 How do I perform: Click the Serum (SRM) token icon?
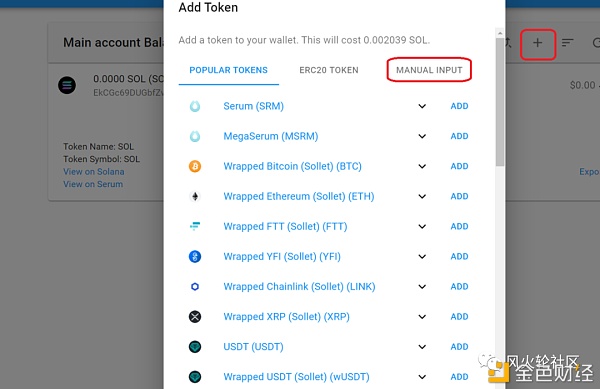click(195, 106)
